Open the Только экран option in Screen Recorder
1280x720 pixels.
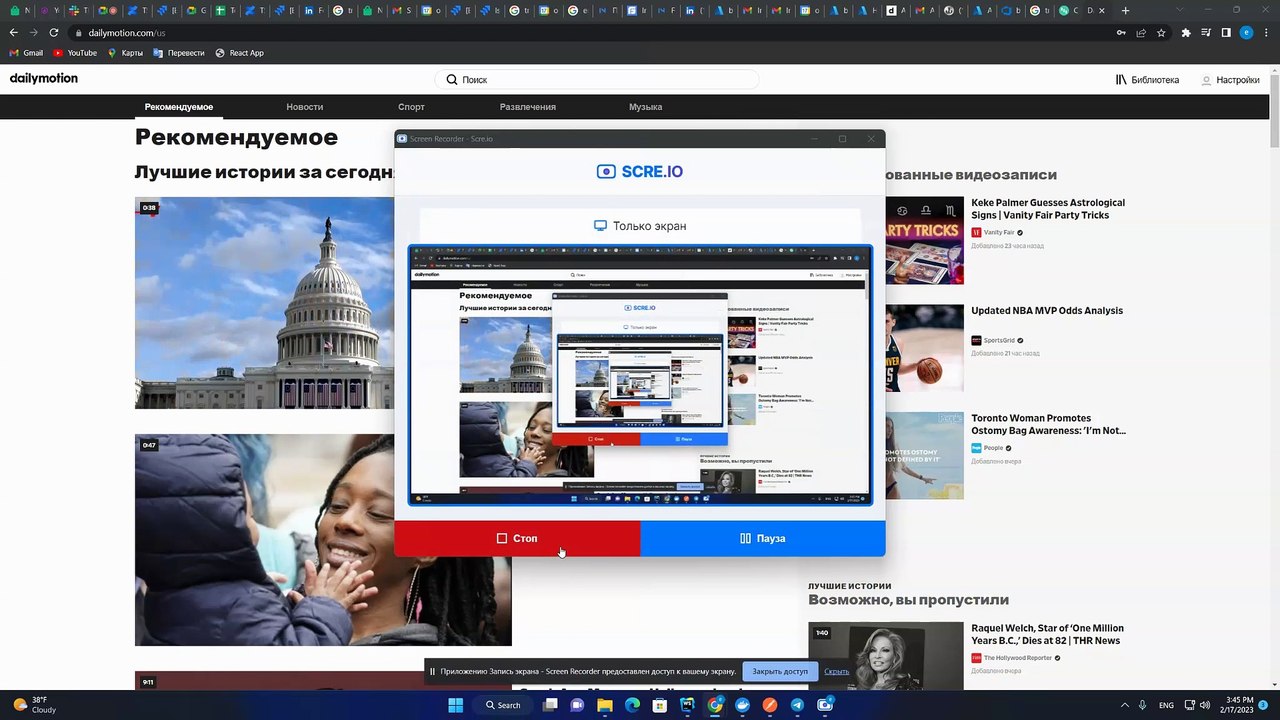(x=640, y=226)
